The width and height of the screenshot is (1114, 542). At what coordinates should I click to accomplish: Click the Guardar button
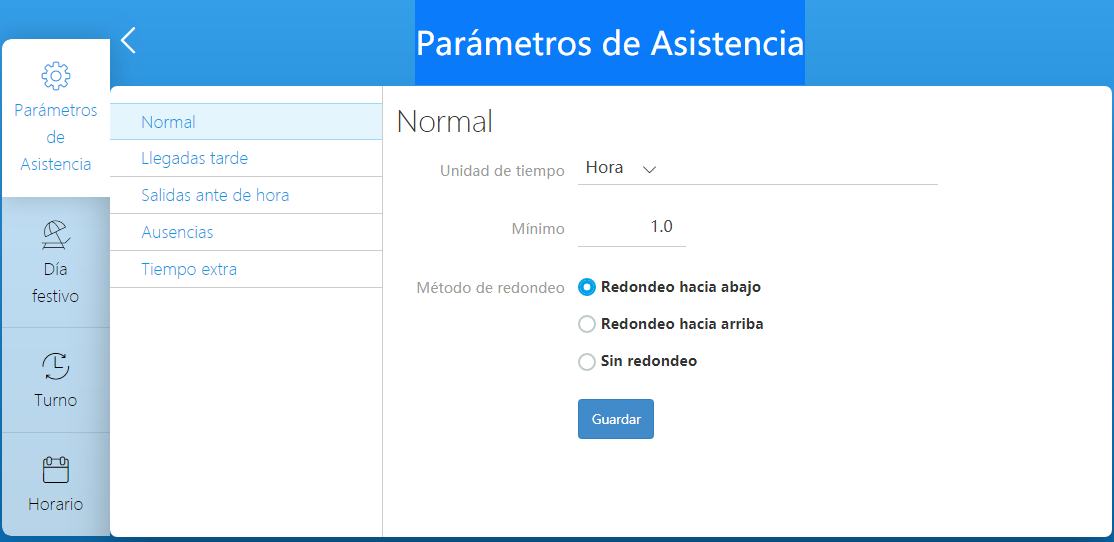coord(615,419)
